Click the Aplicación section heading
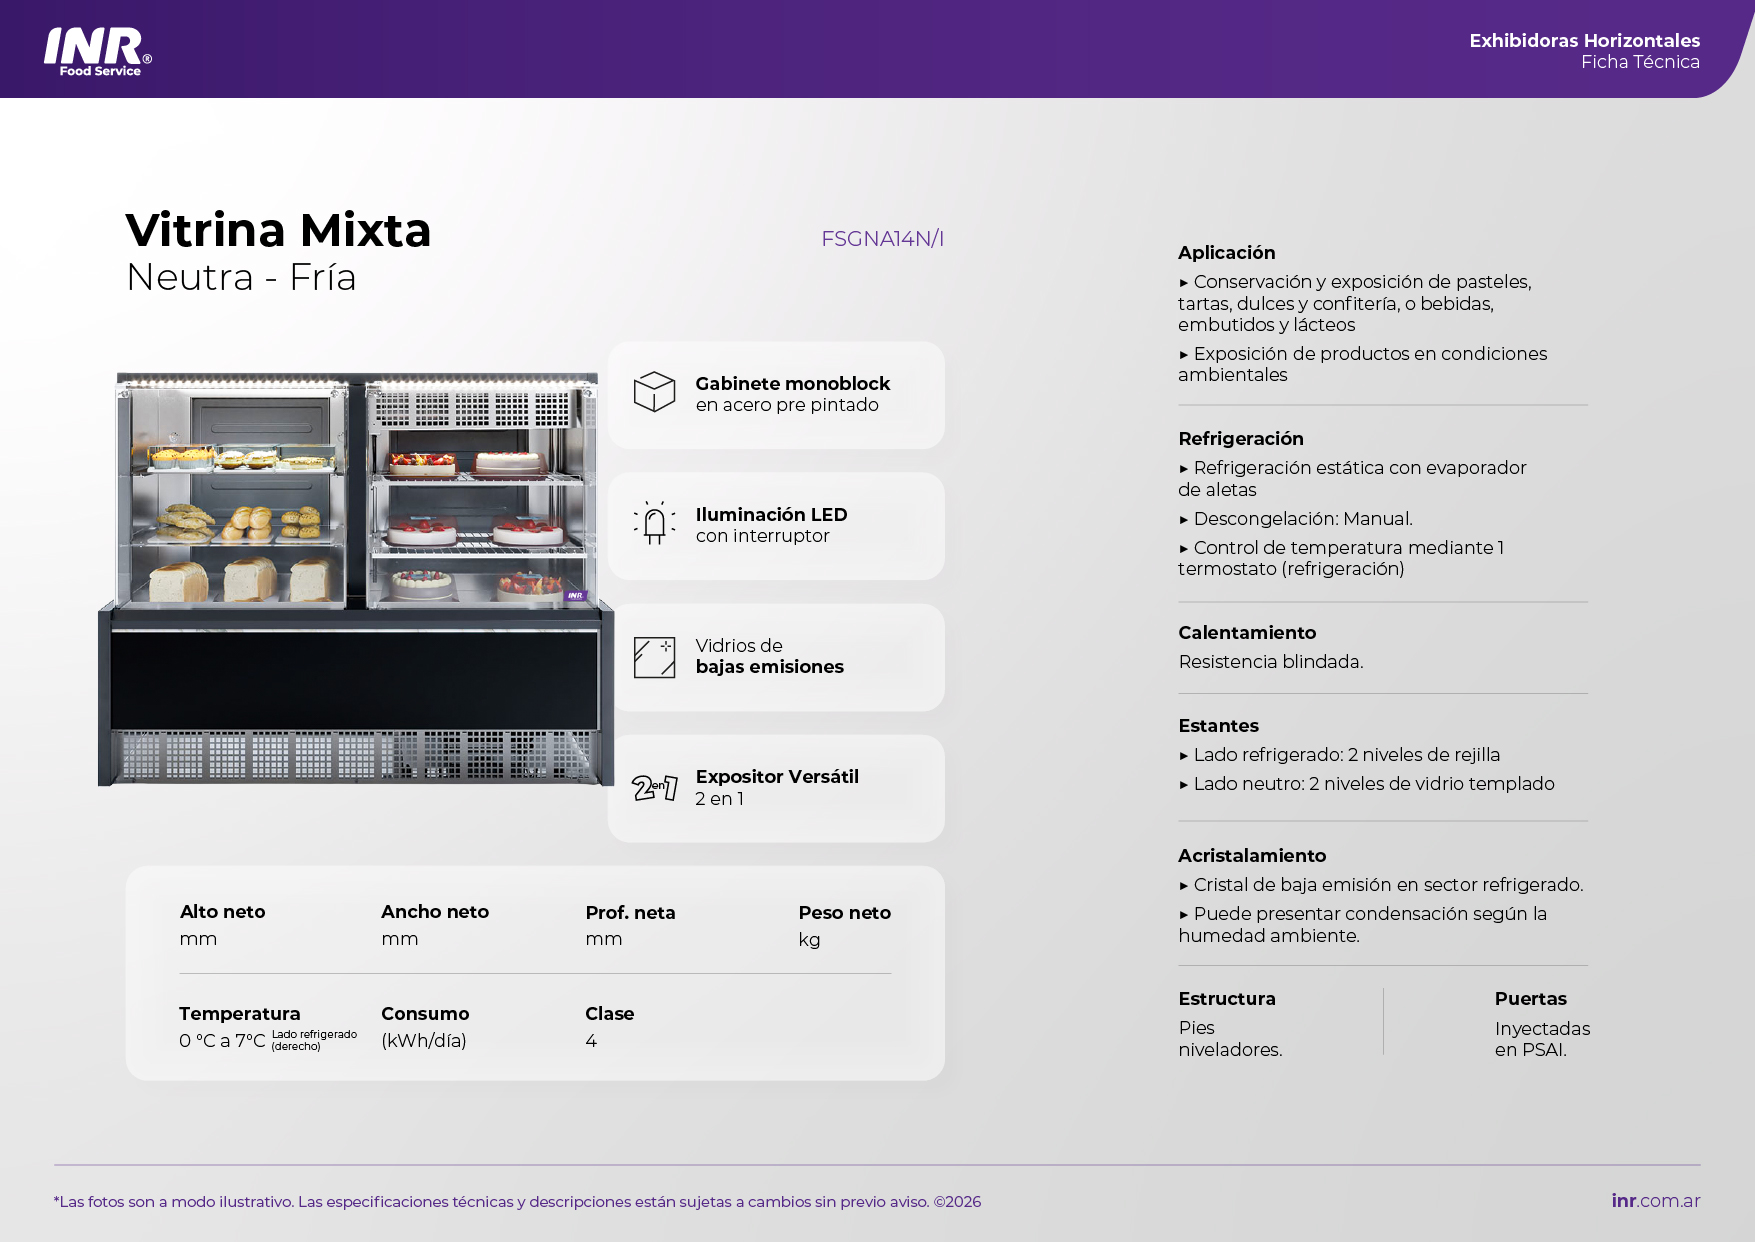Image resolution: width=1755 pixels, height=1242 pixels. pos(1226,253)
